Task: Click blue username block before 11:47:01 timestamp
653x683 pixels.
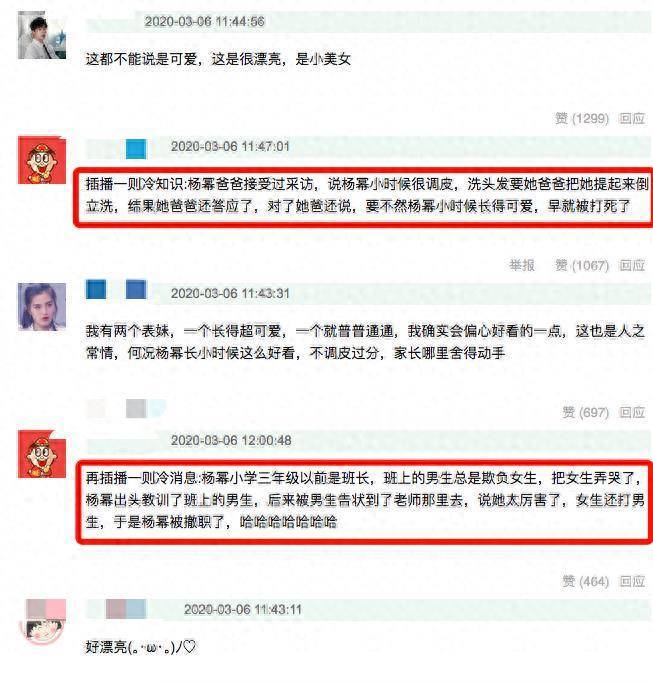Action: click(x=136, y=149)
